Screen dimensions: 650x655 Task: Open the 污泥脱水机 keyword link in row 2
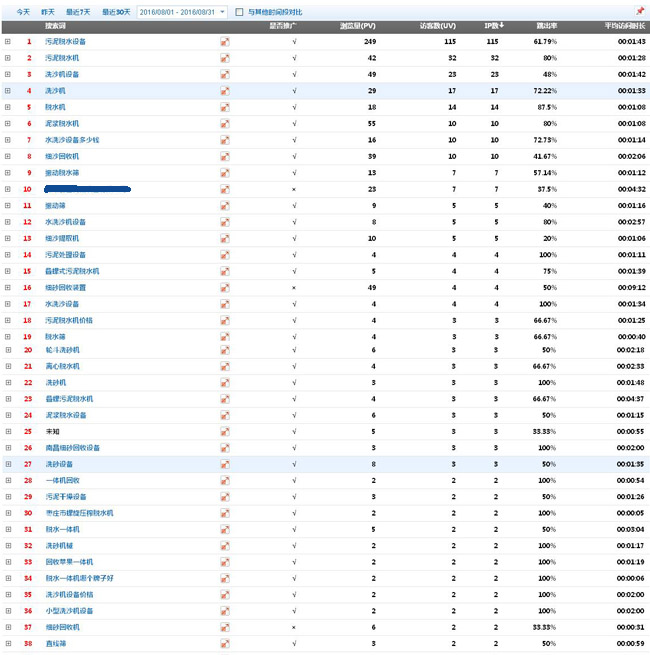point(61,58)
